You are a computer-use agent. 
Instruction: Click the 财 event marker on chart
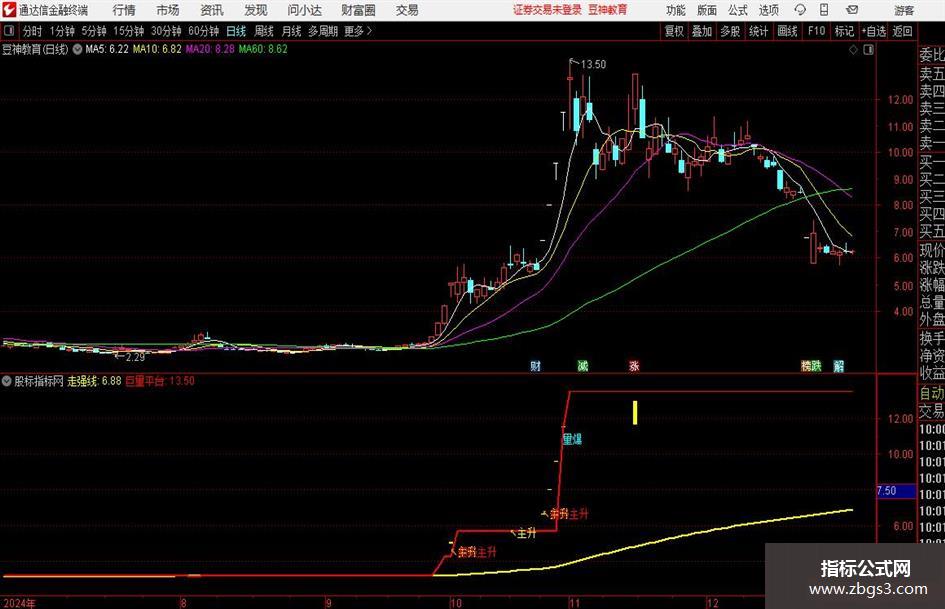click(x=535, y=365)
